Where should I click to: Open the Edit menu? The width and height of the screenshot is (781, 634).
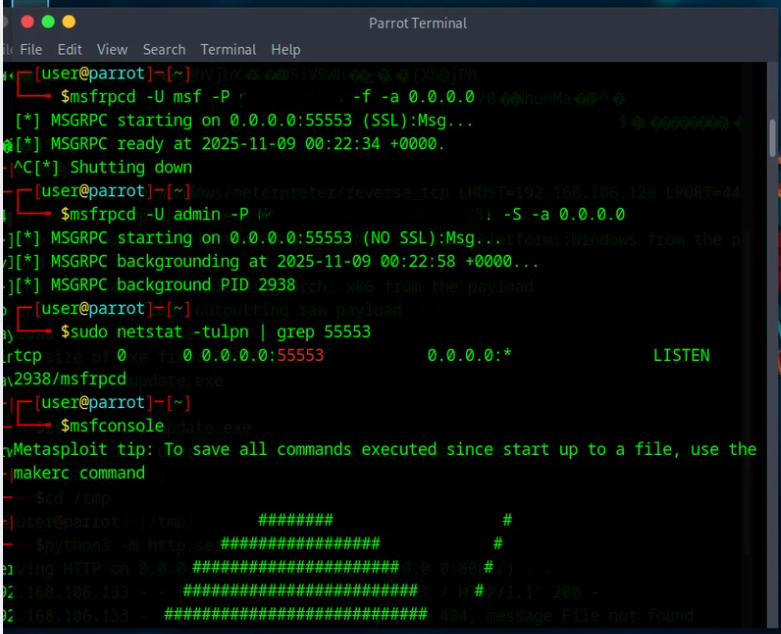tap(70, 50)
